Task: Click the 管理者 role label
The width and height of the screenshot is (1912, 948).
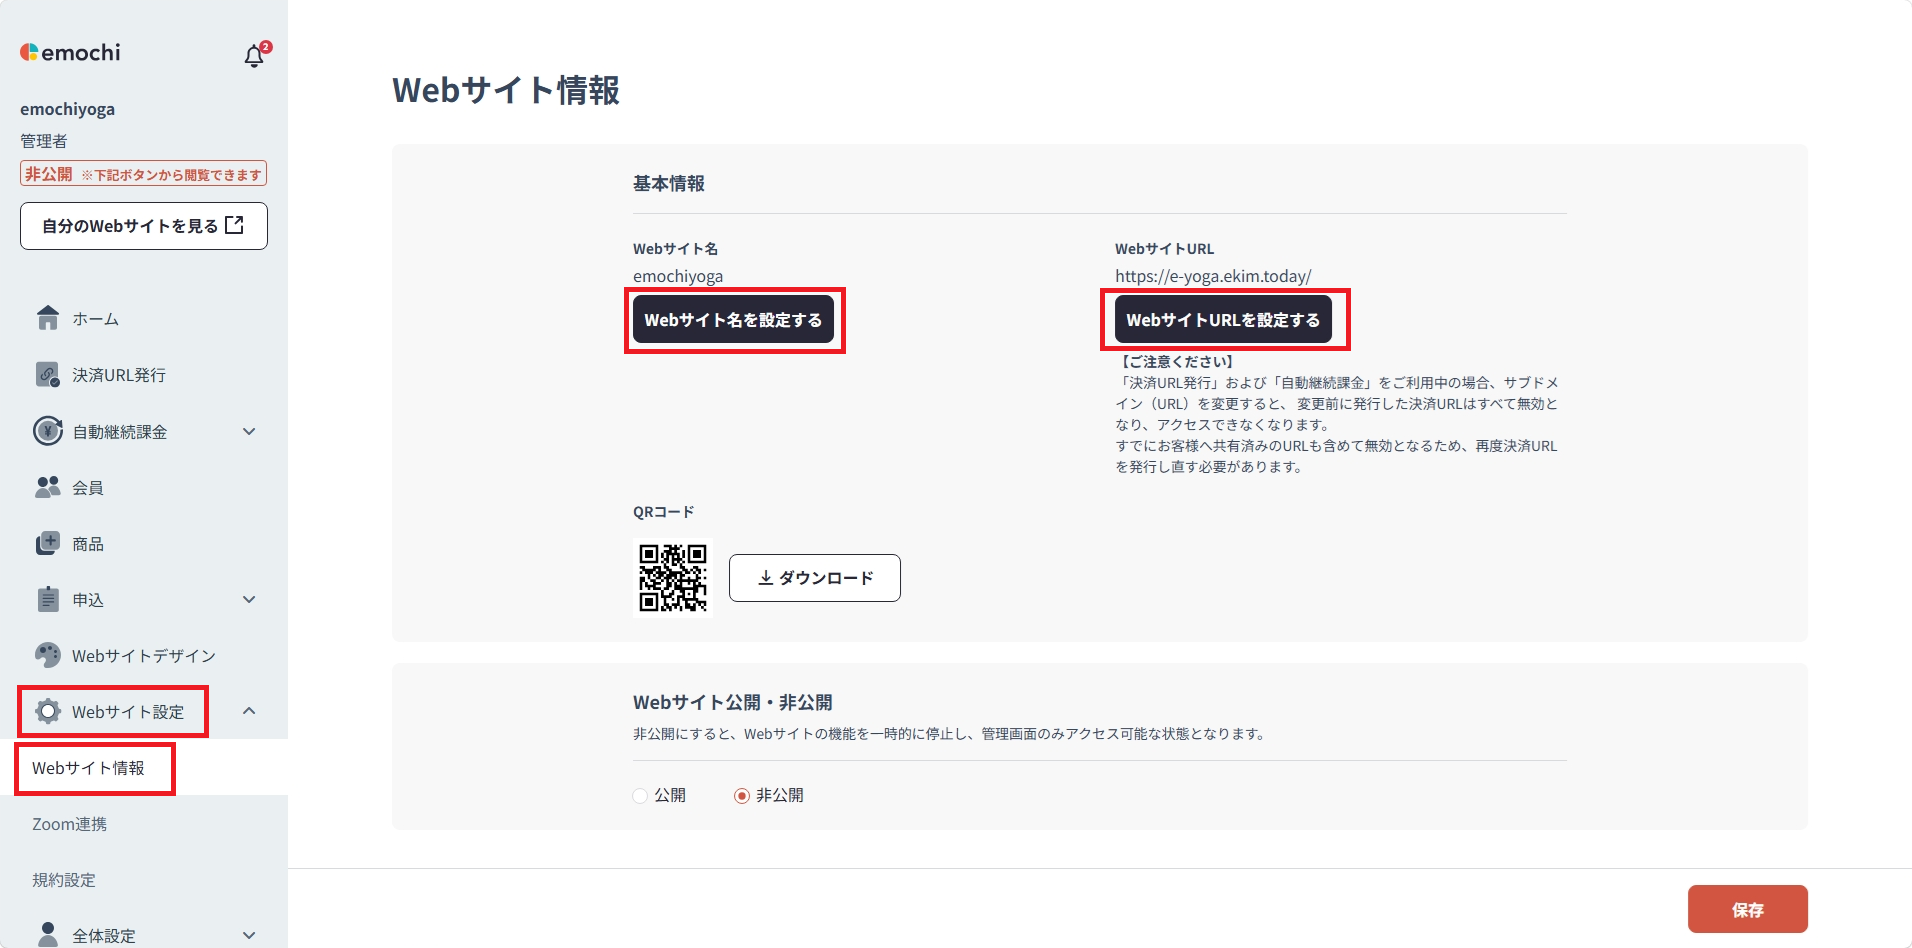Action: pos(44,141)
